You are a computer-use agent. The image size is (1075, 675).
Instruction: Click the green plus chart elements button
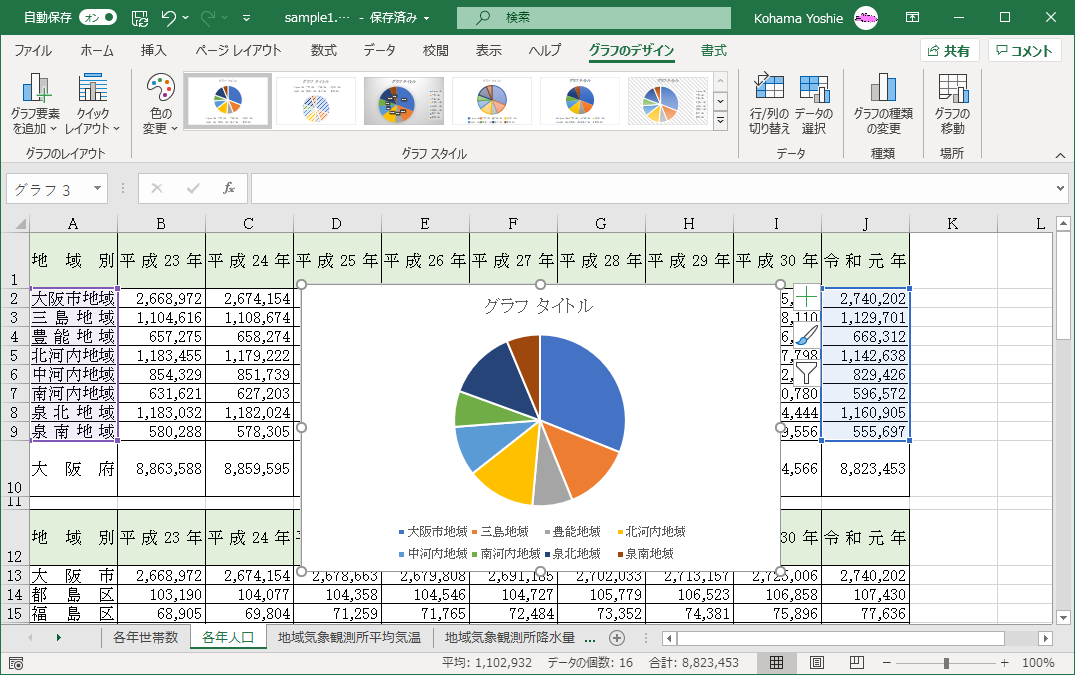pos(806,297)
